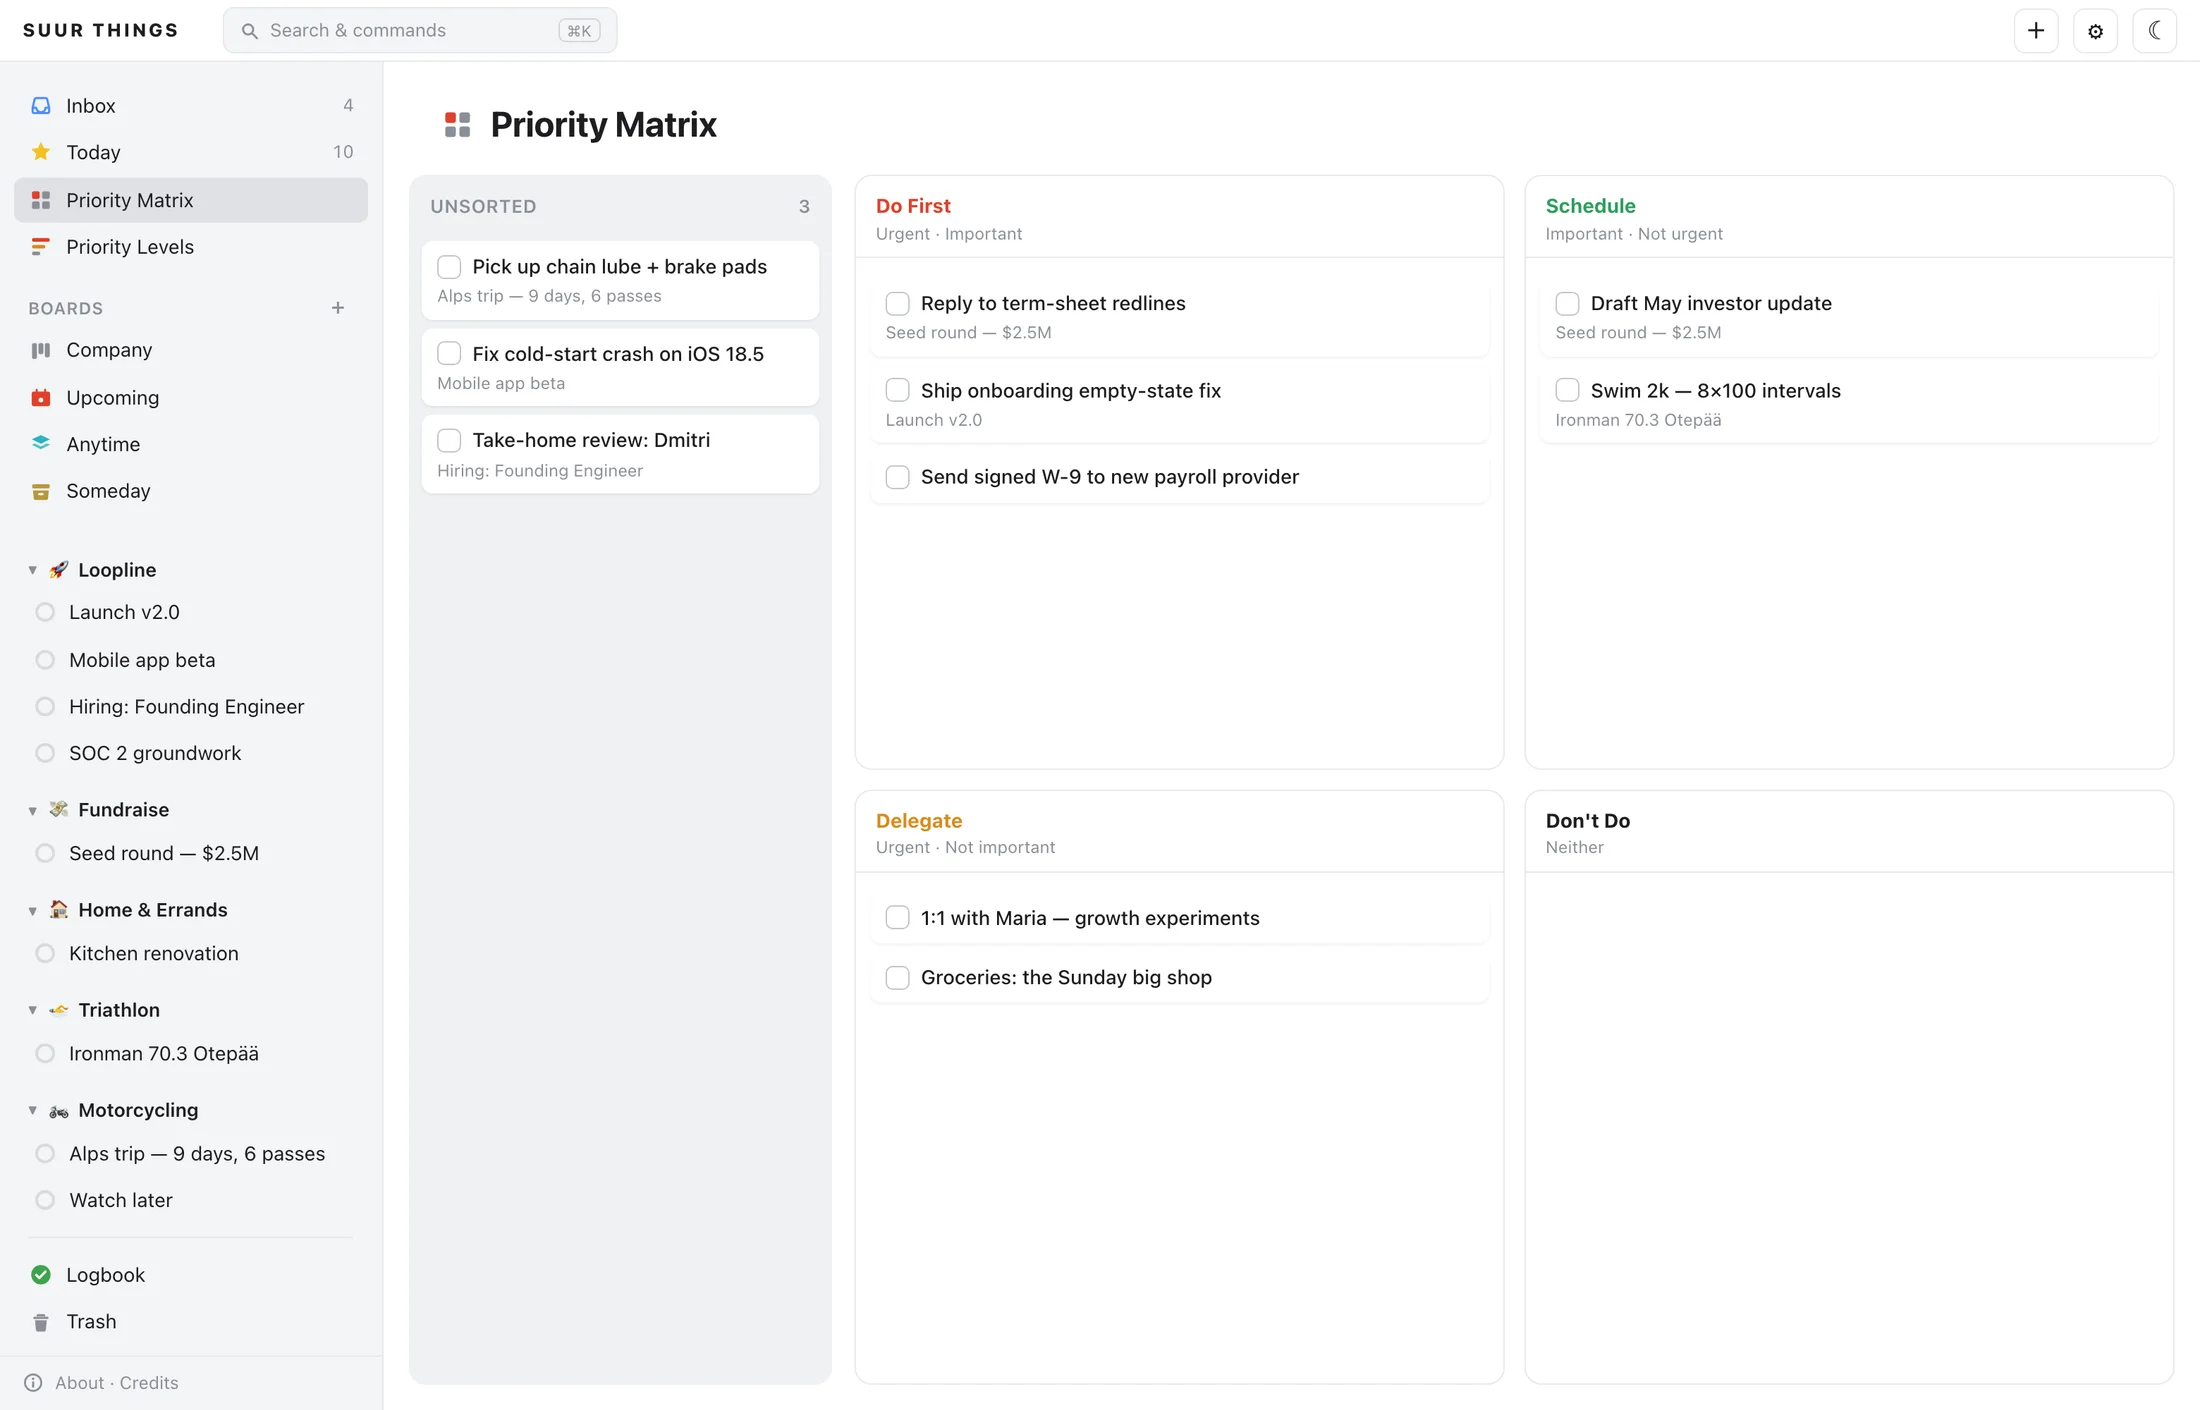Open the Ironman 70.3 Otepää project
The height and width of the screenshot is (1410, 2200).
191,1054
